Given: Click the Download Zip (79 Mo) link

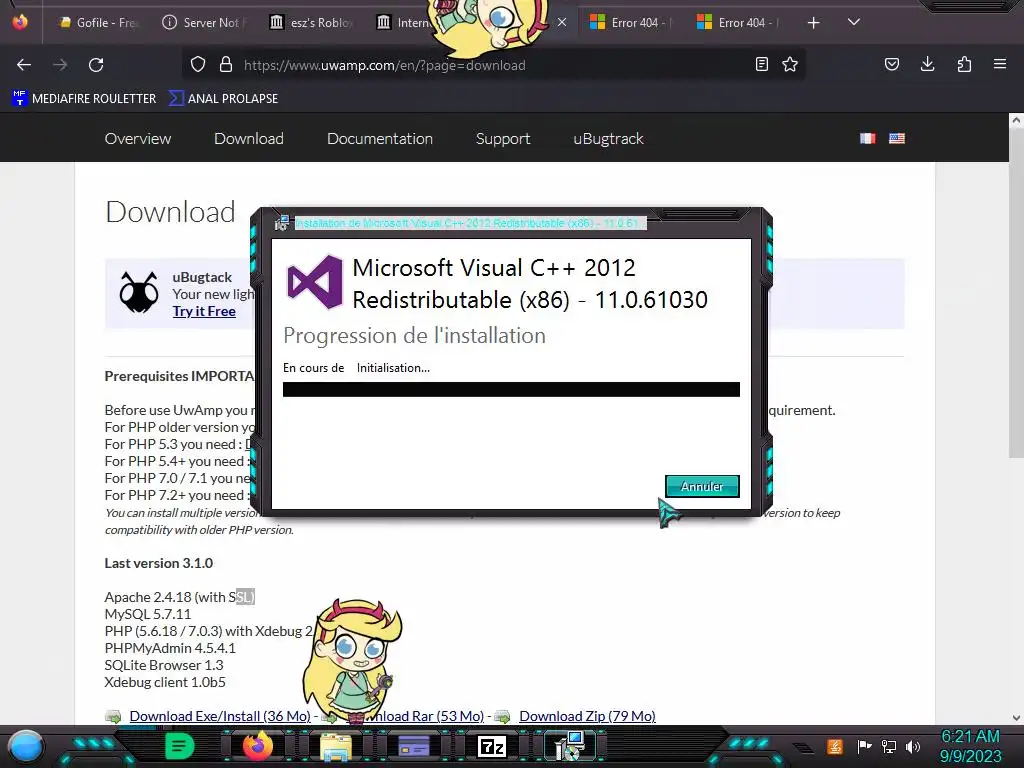Looking at the screenshot, I should [x=587, y=716].
